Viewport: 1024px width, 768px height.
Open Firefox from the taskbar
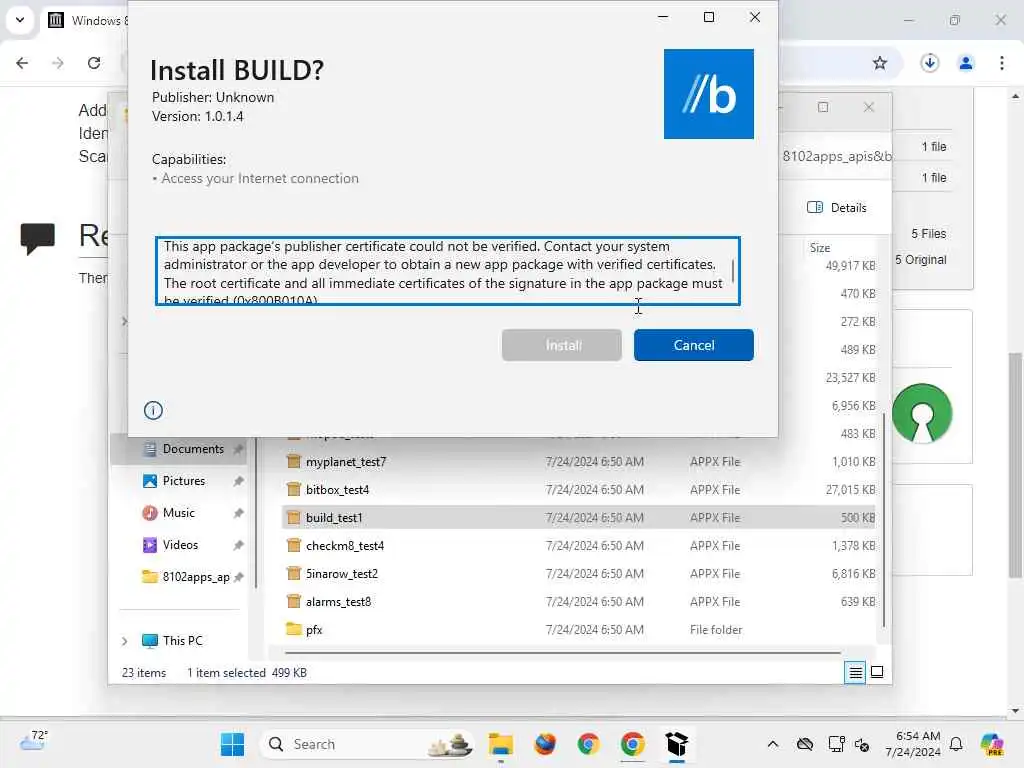coord(545,744)
